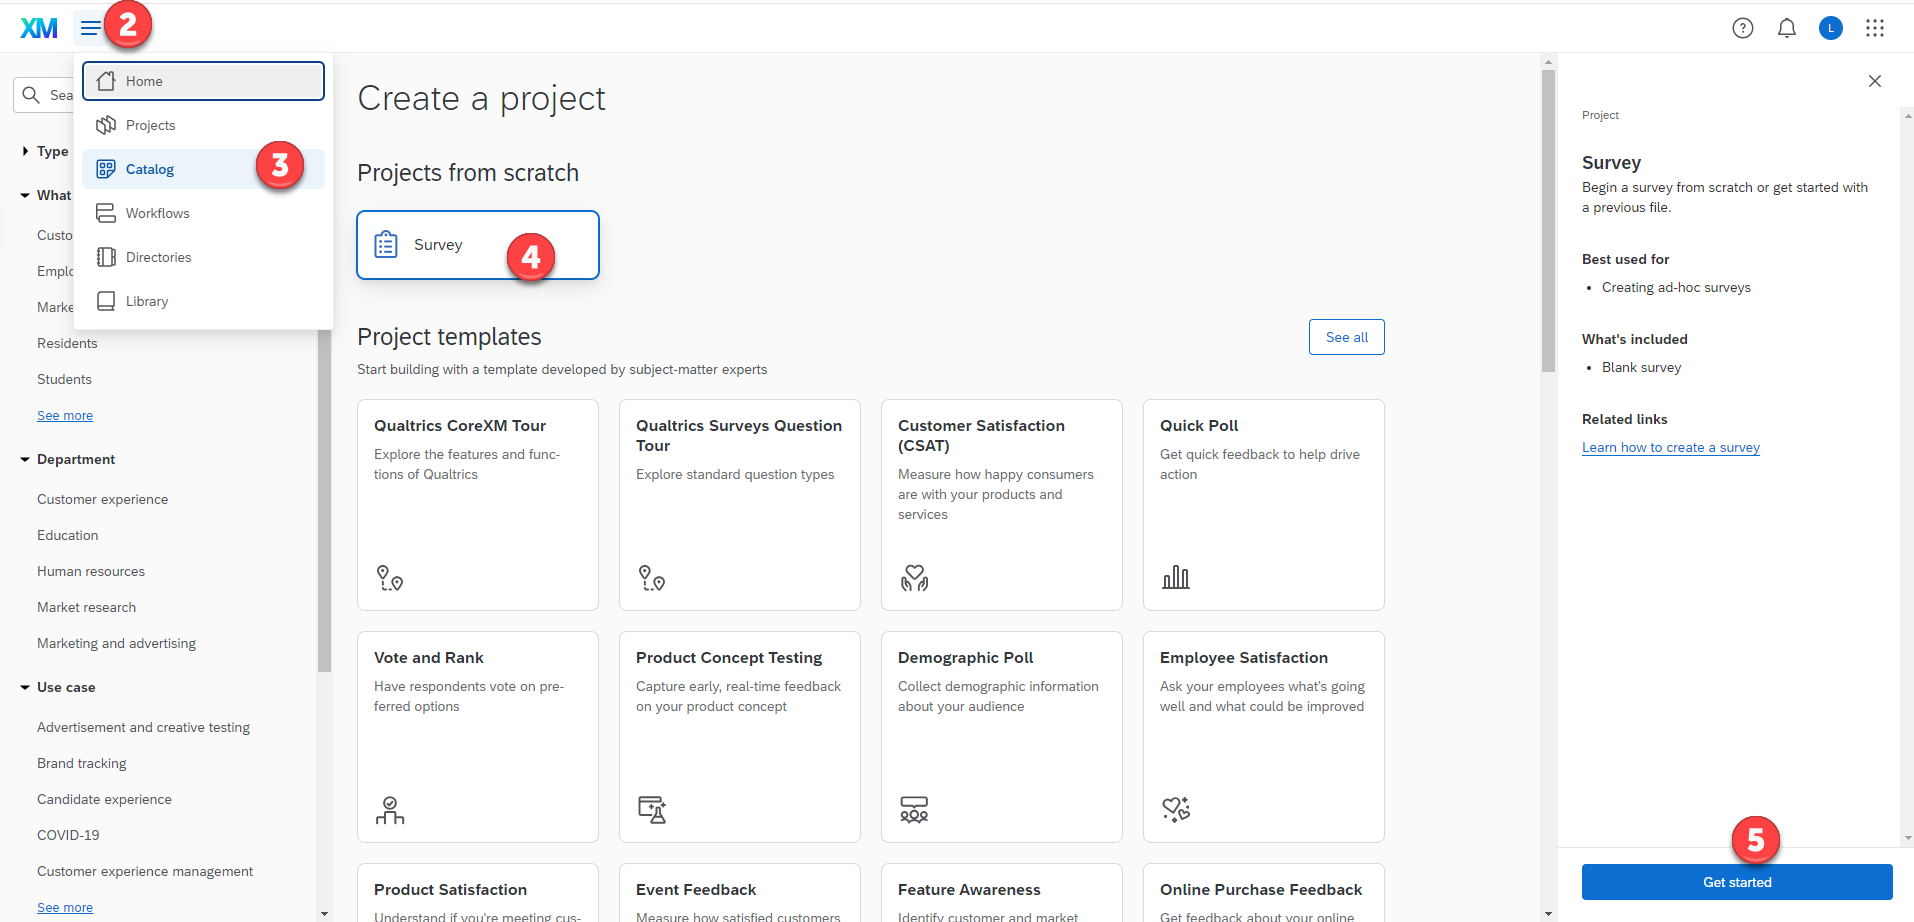Filter by Customer experience management
This screenshot has height=922, width=1914.
pos(145,871)
